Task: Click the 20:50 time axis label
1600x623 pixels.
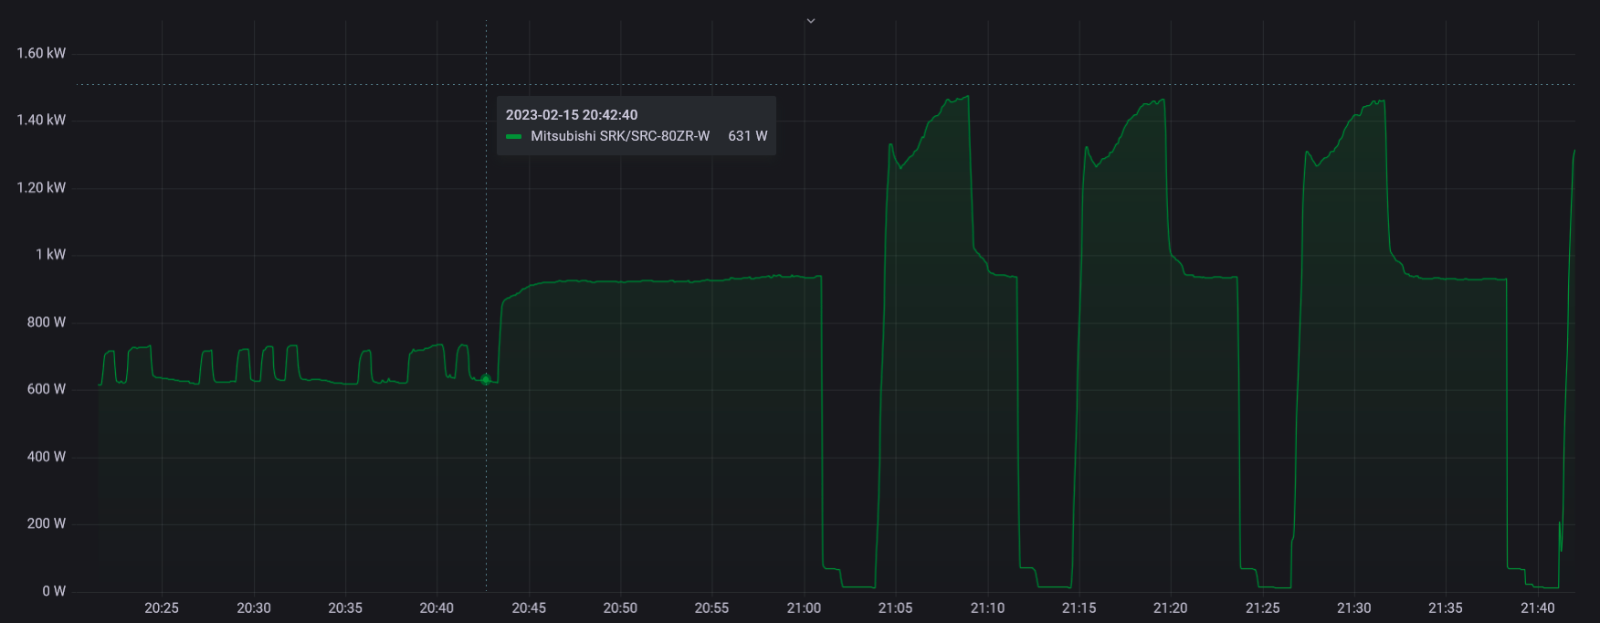Action: coord(620,608)
